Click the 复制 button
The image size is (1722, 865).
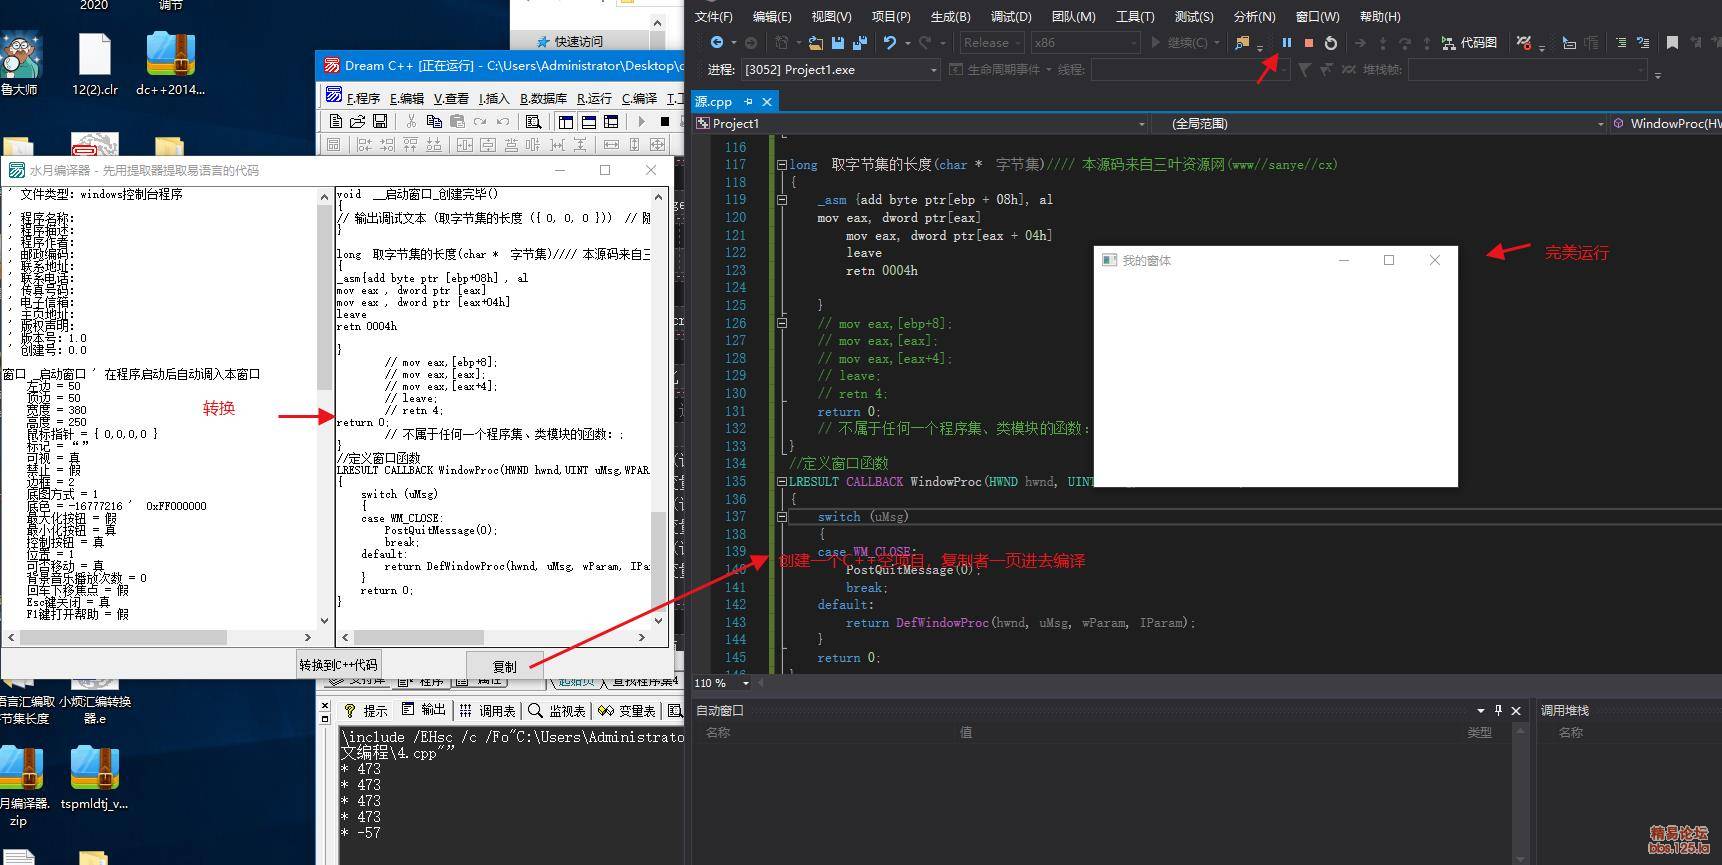tap(505, 666)
